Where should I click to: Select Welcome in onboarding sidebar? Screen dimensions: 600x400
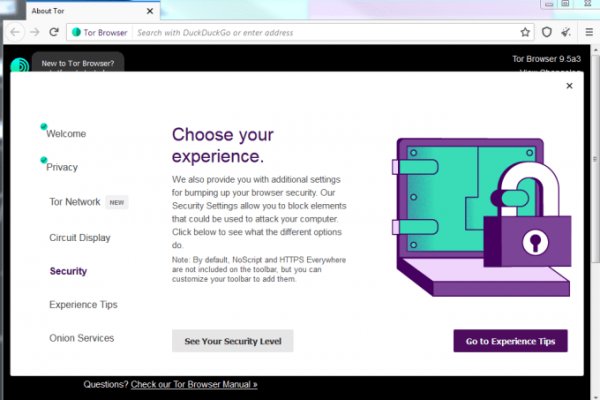pyautogui.click(x=66, y=134)
